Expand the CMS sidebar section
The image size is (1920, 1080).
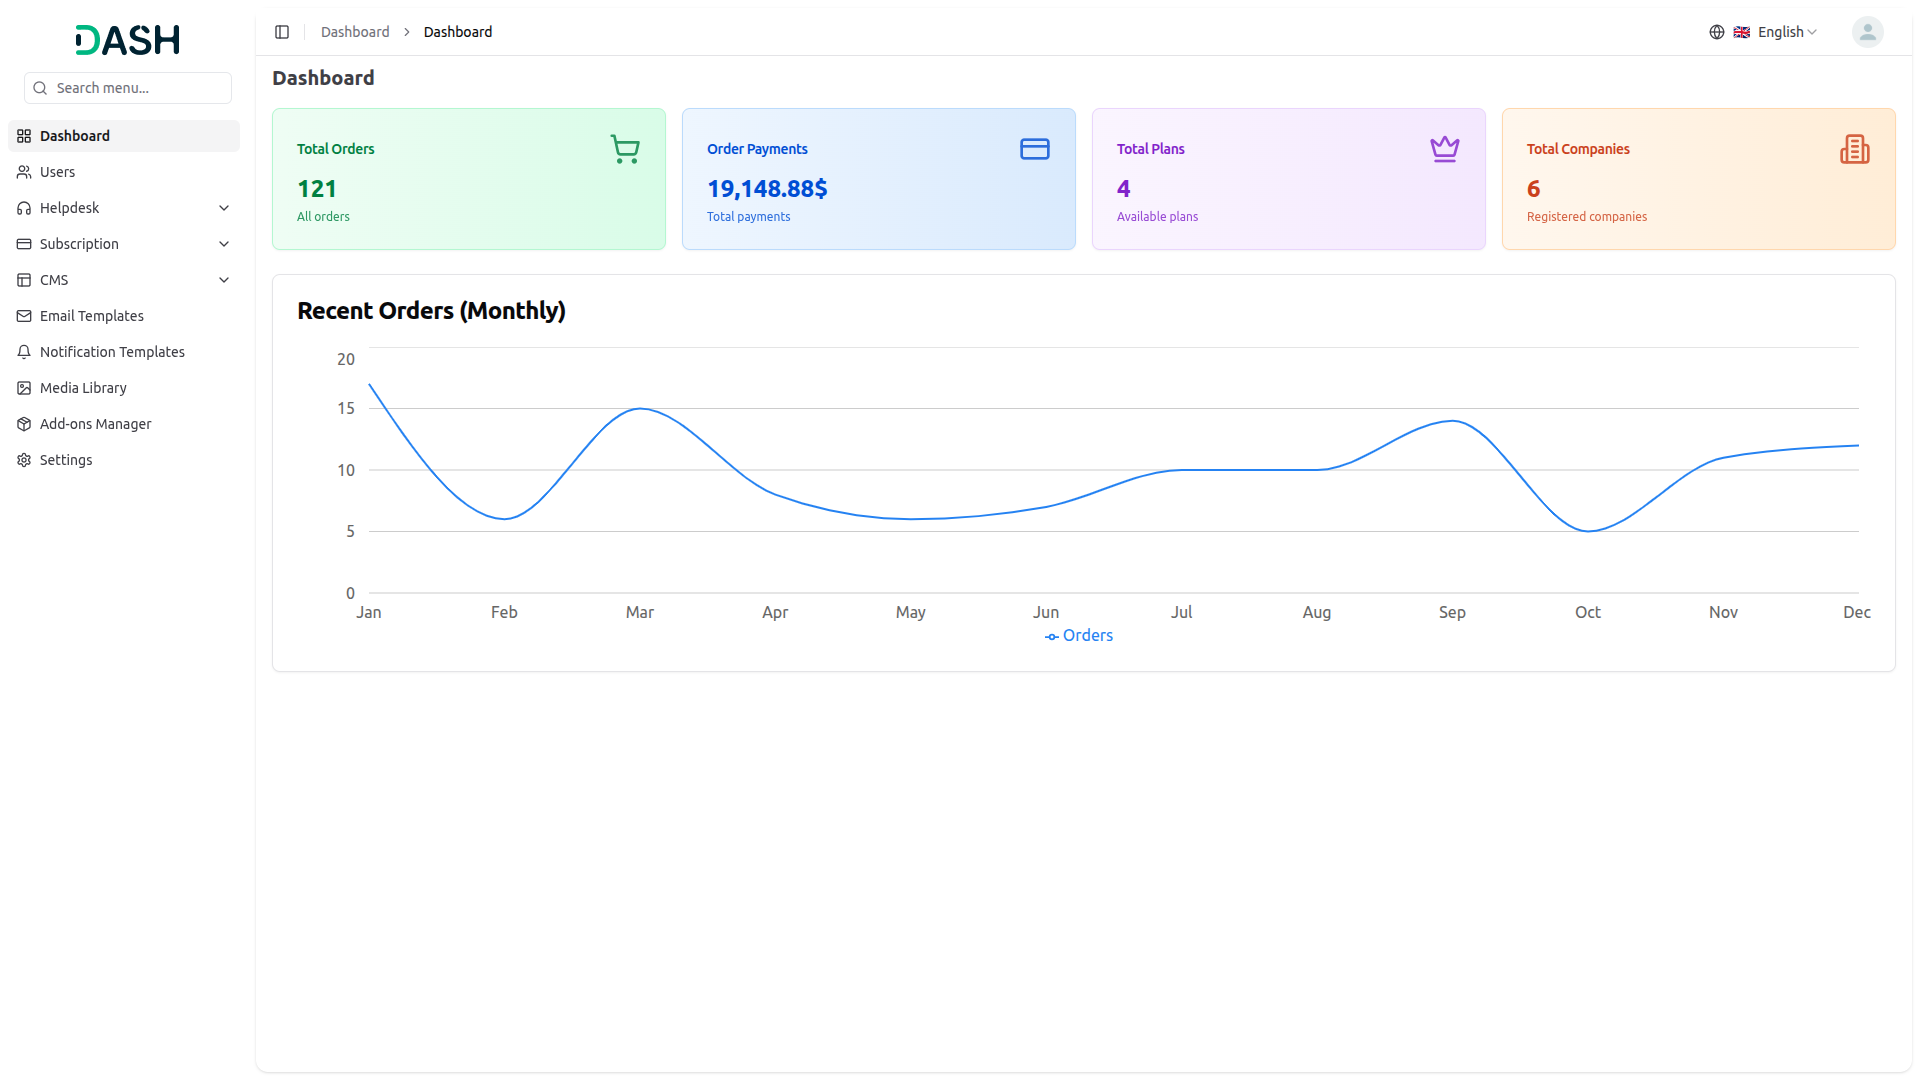point(224,280)
